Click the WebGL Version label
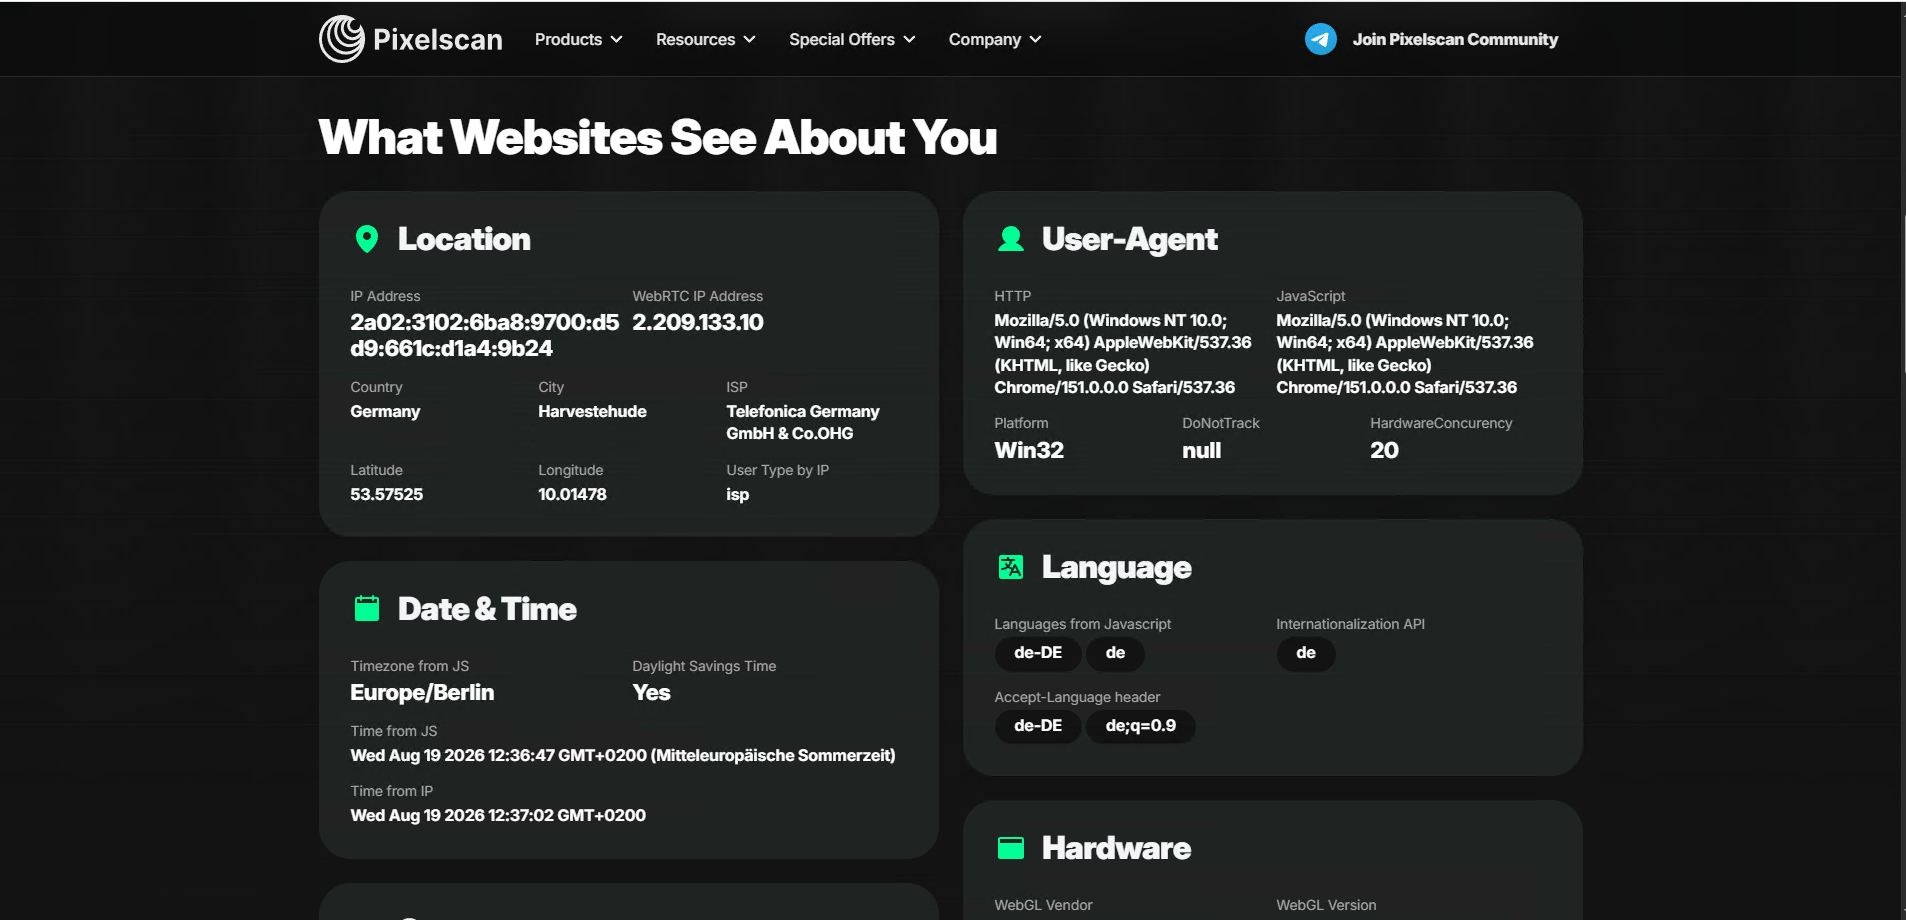The width and height of the screenshot is (1906, 920). 1326,905
